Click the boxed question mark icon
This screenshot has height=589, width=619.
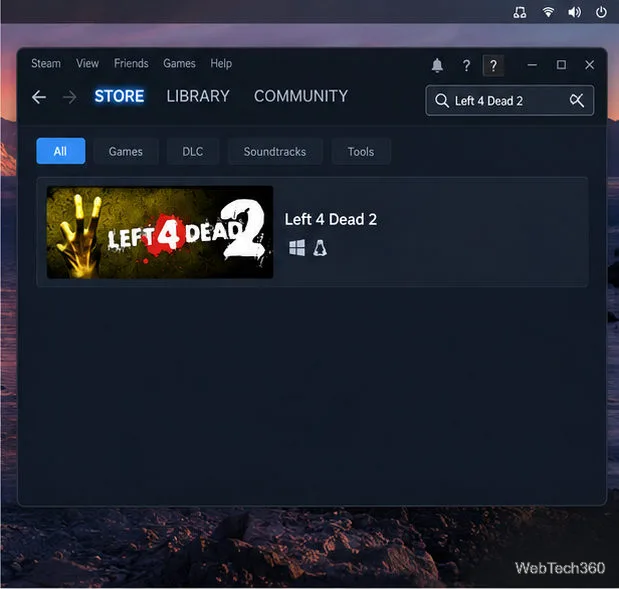(493, 65)
